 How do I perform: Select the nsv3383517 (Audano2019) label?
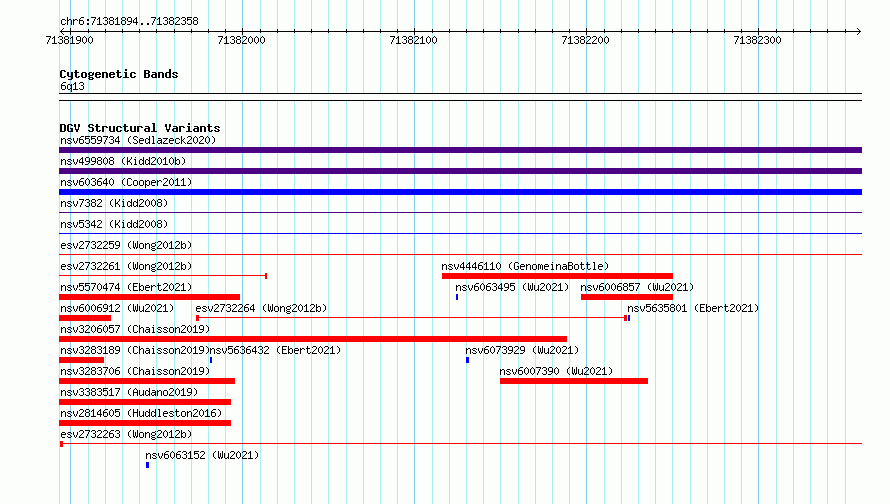(x=129, y=392)
